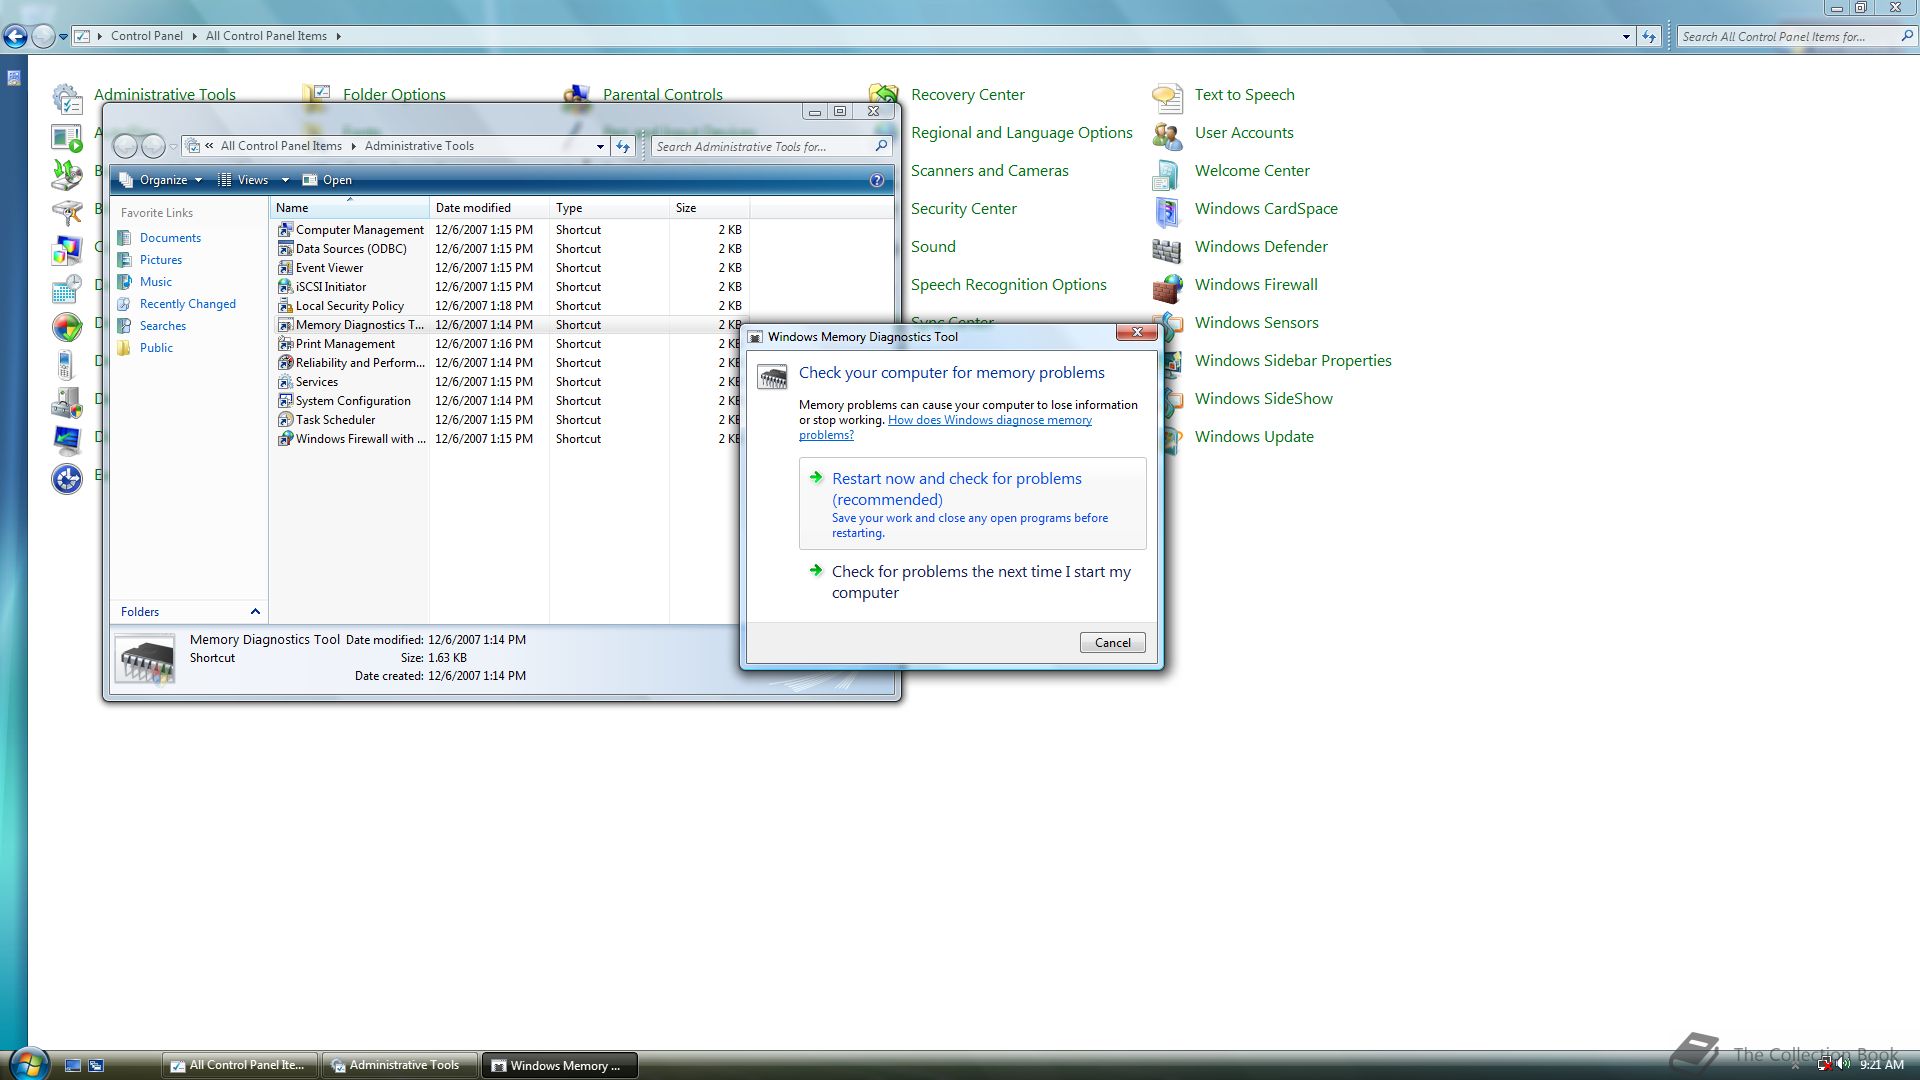Screen dimensions: 1920x1080
Task: Close the Windows Memory Diagnostics Tool dialog
Action: tap(1136, 332)
